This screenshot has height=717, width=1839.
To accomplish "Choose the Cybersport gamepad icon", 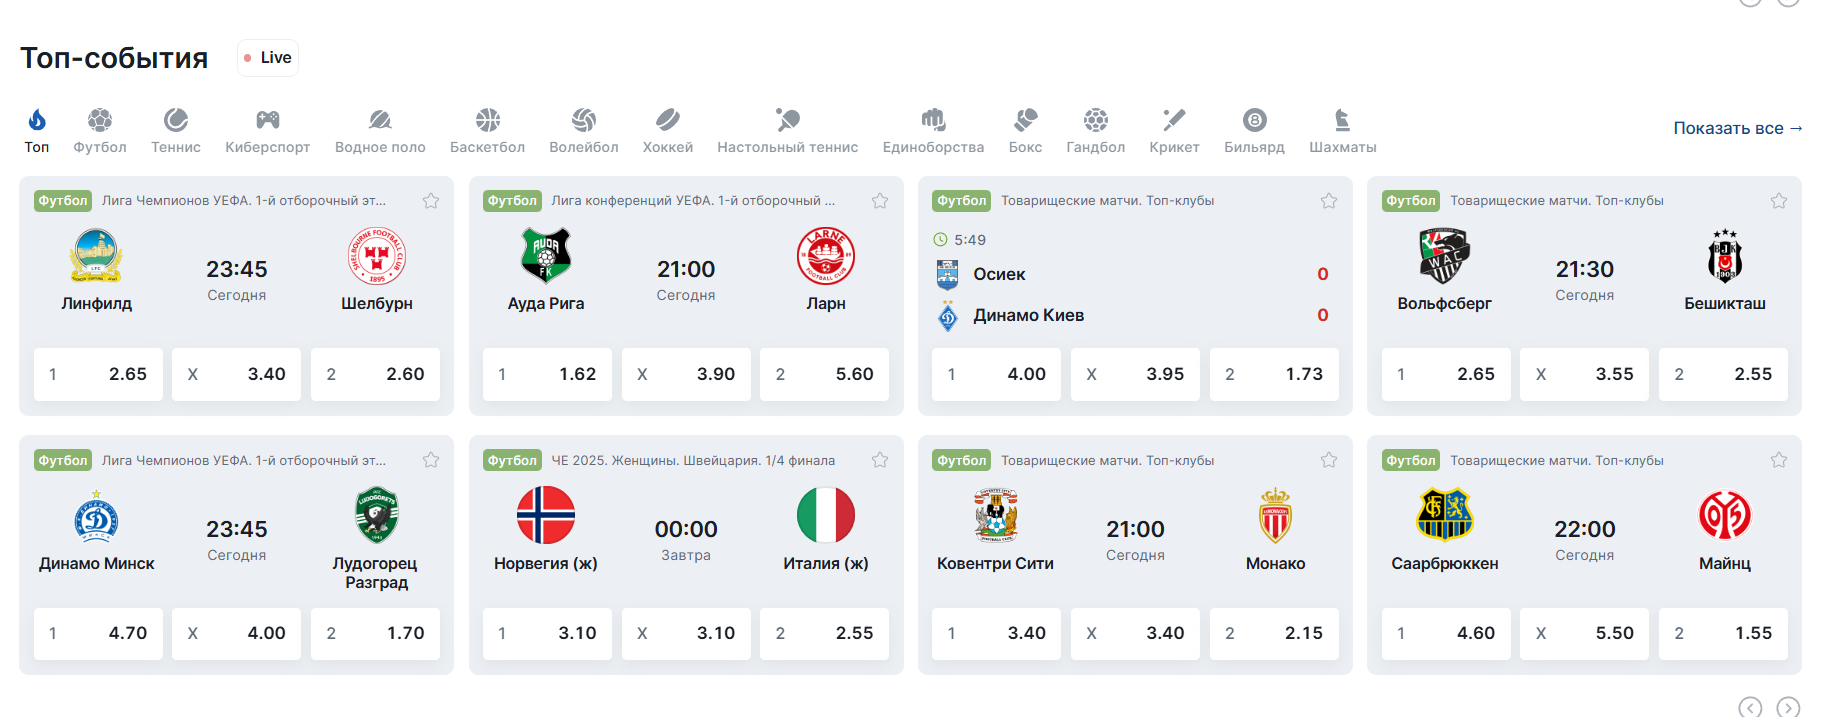I will (267, 121).
